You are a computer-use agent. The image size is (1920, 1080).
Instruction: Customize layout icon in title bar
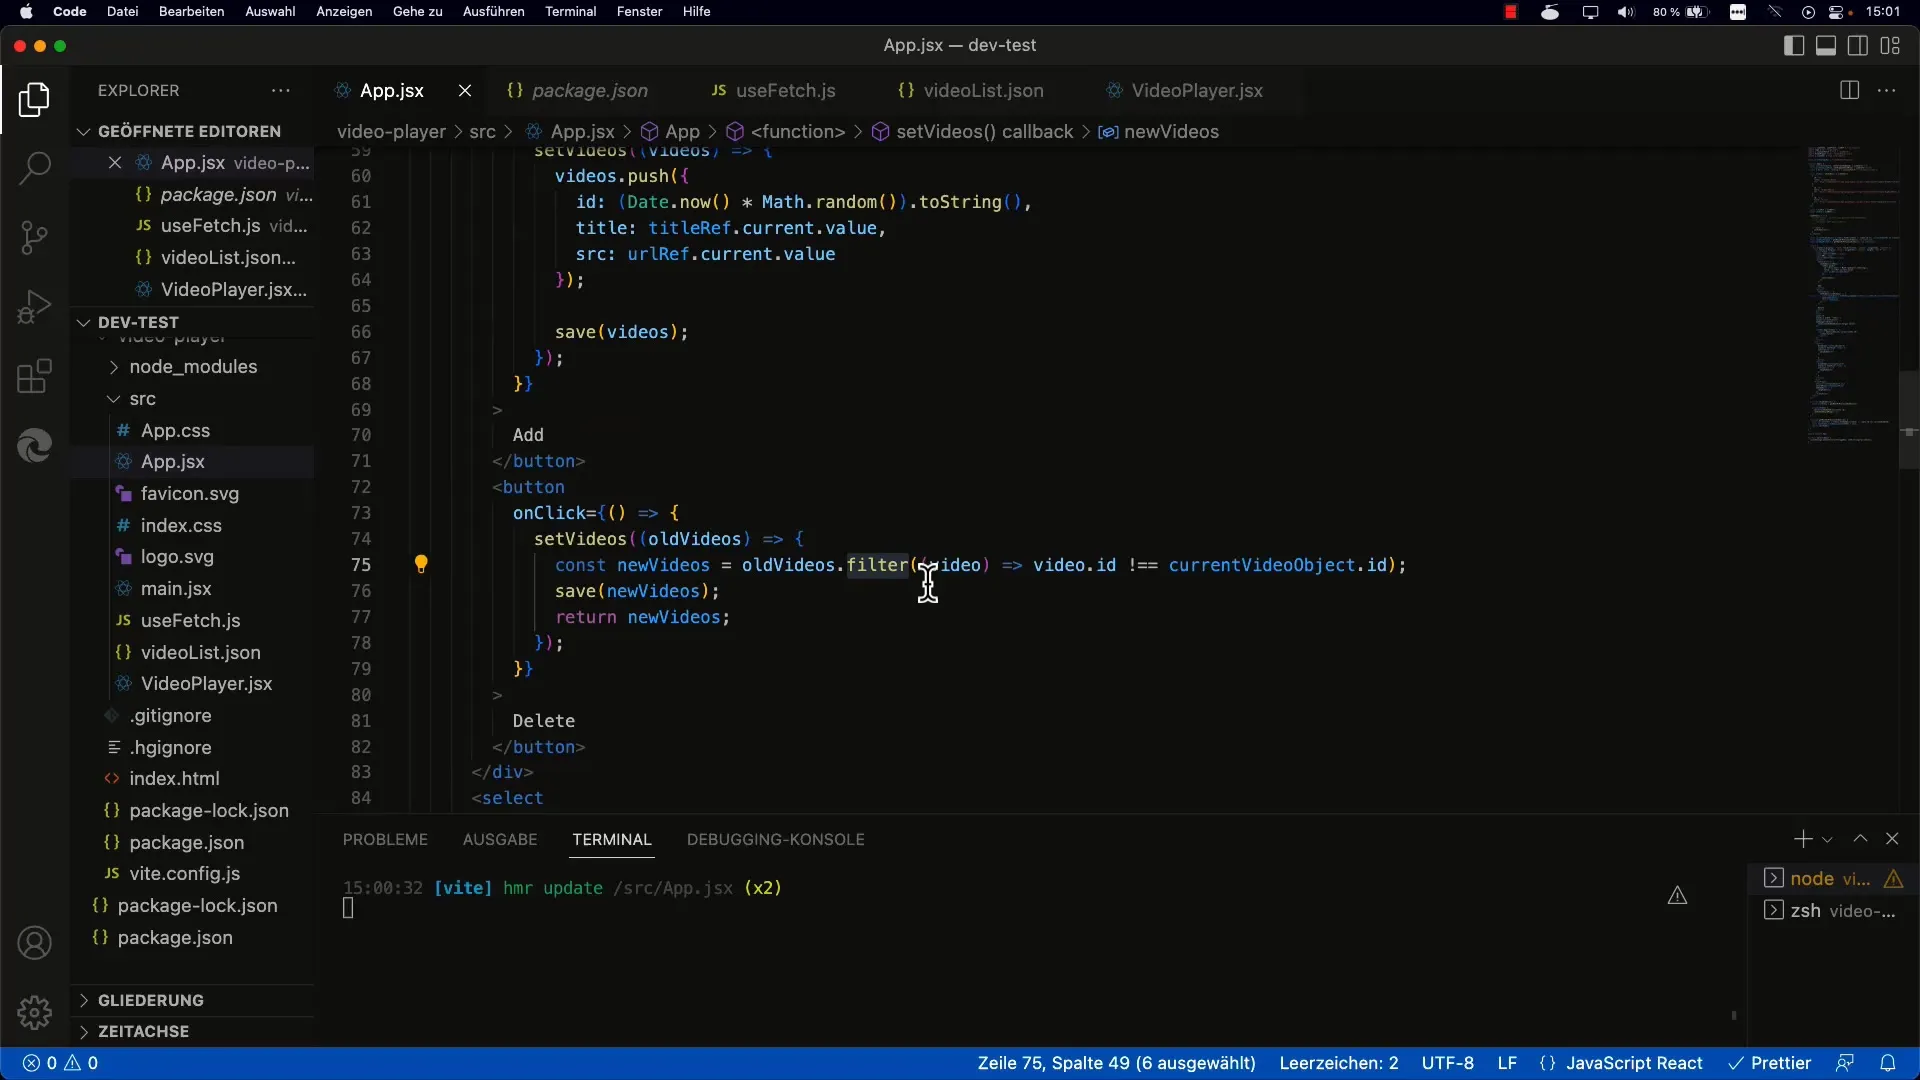[x=1890, y=46]
